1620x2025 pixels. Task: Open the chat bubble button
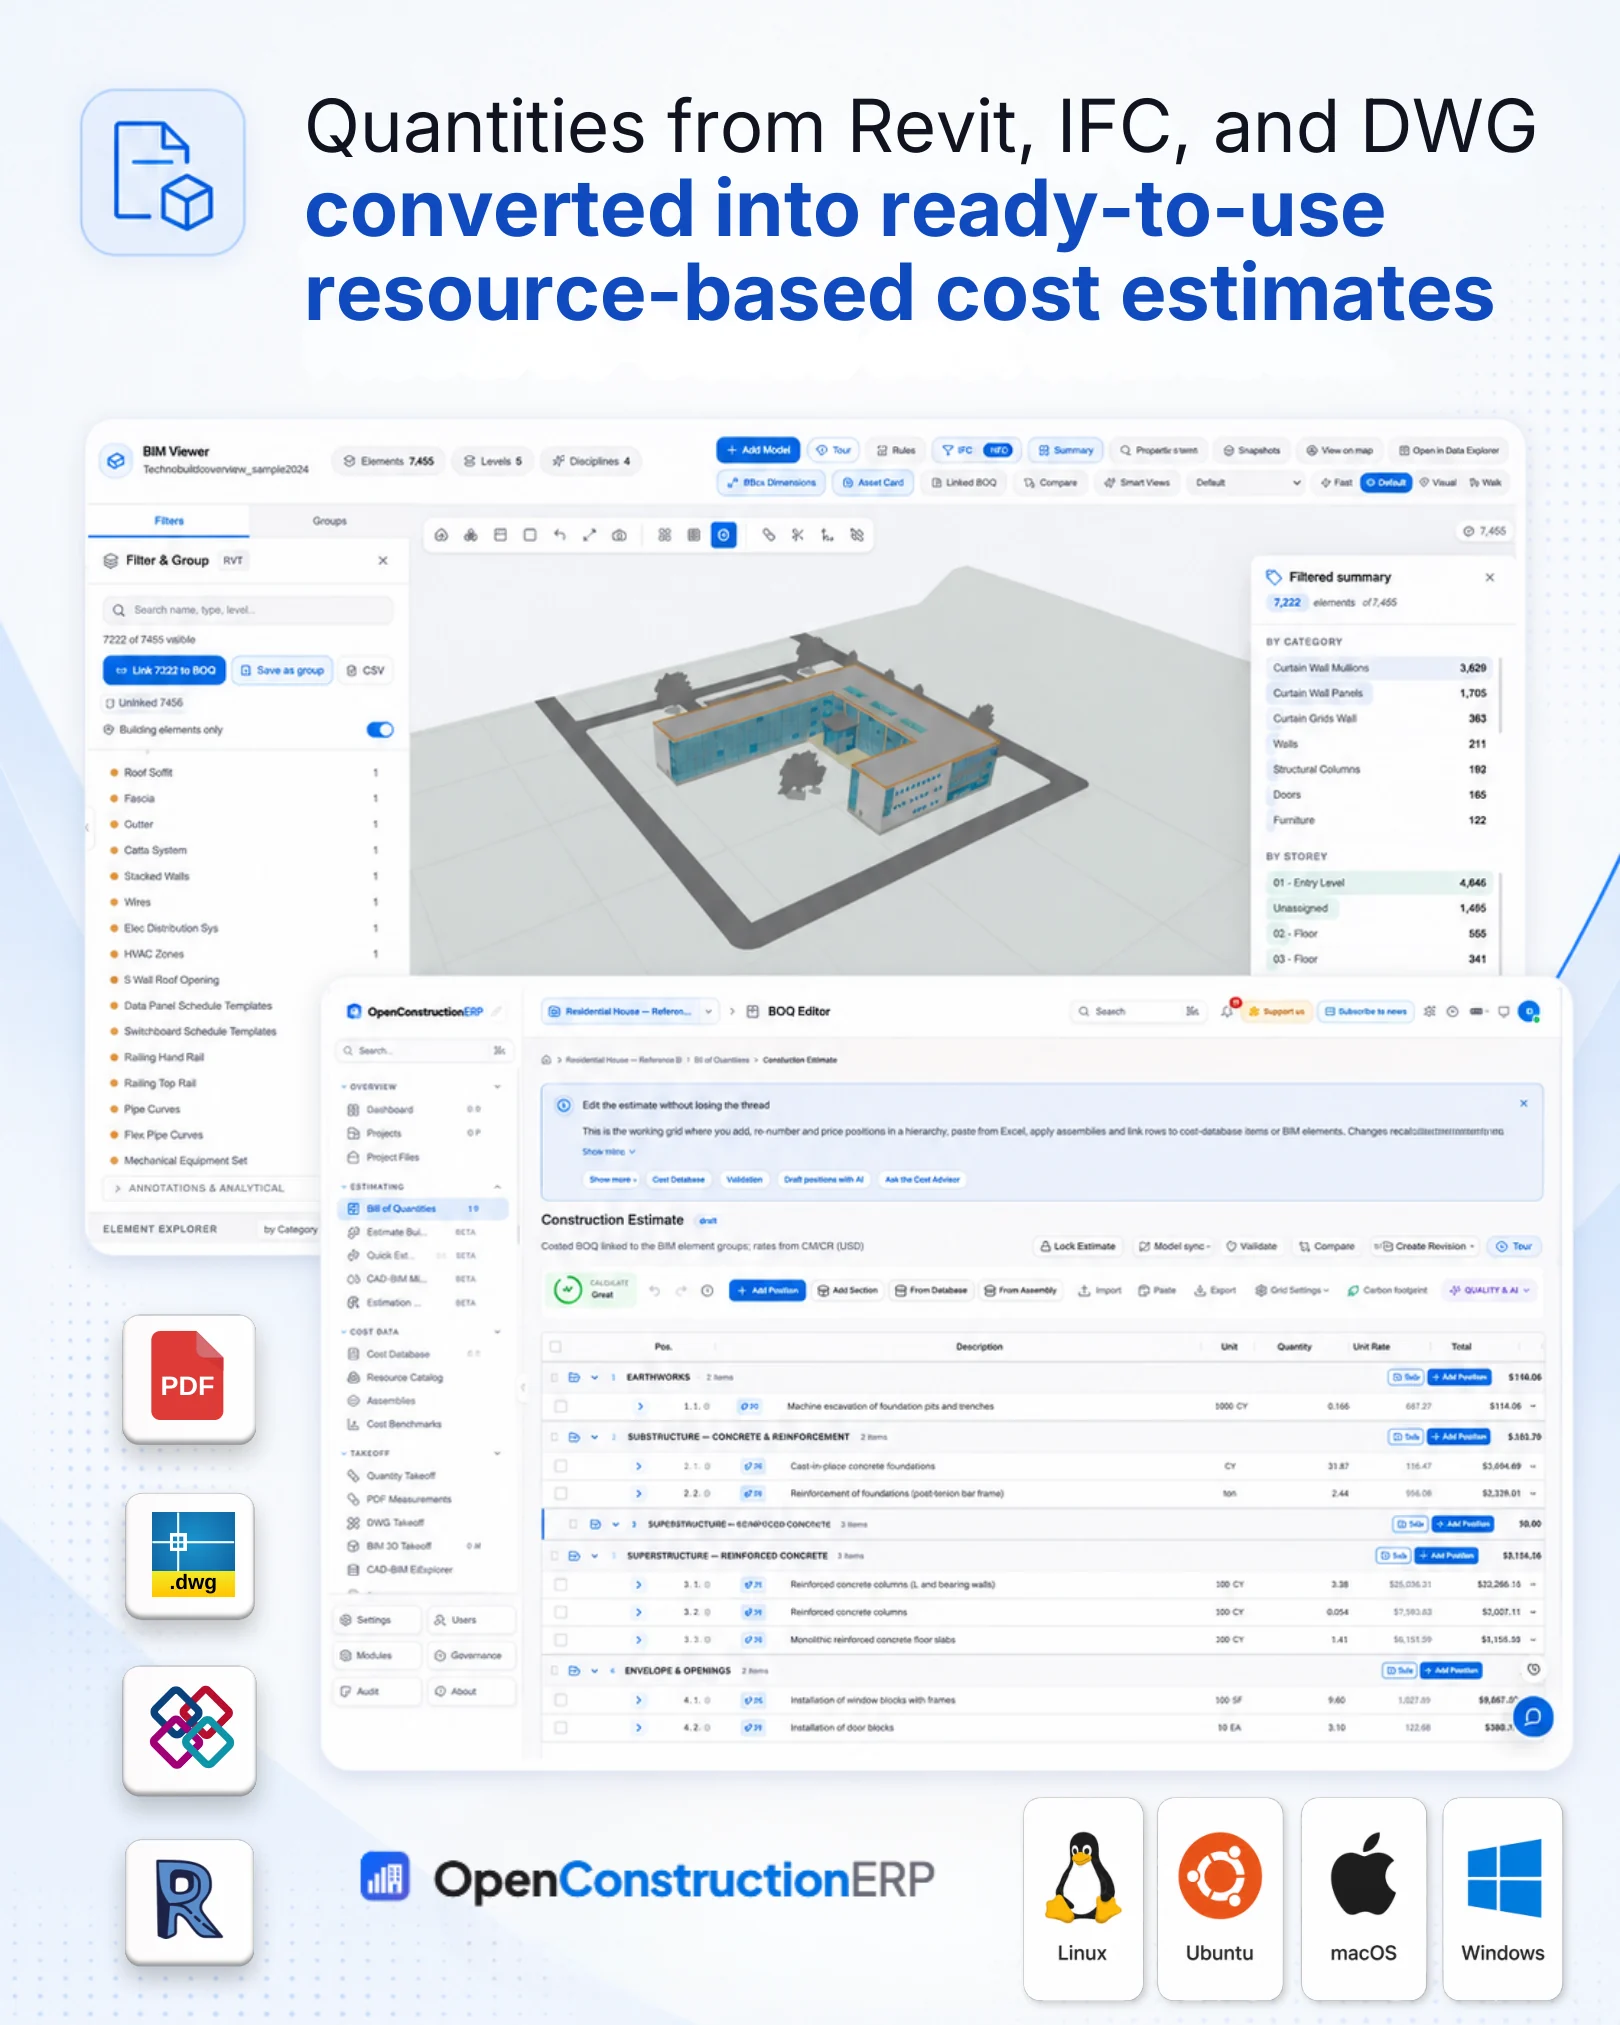(x=1533, y=1718)
